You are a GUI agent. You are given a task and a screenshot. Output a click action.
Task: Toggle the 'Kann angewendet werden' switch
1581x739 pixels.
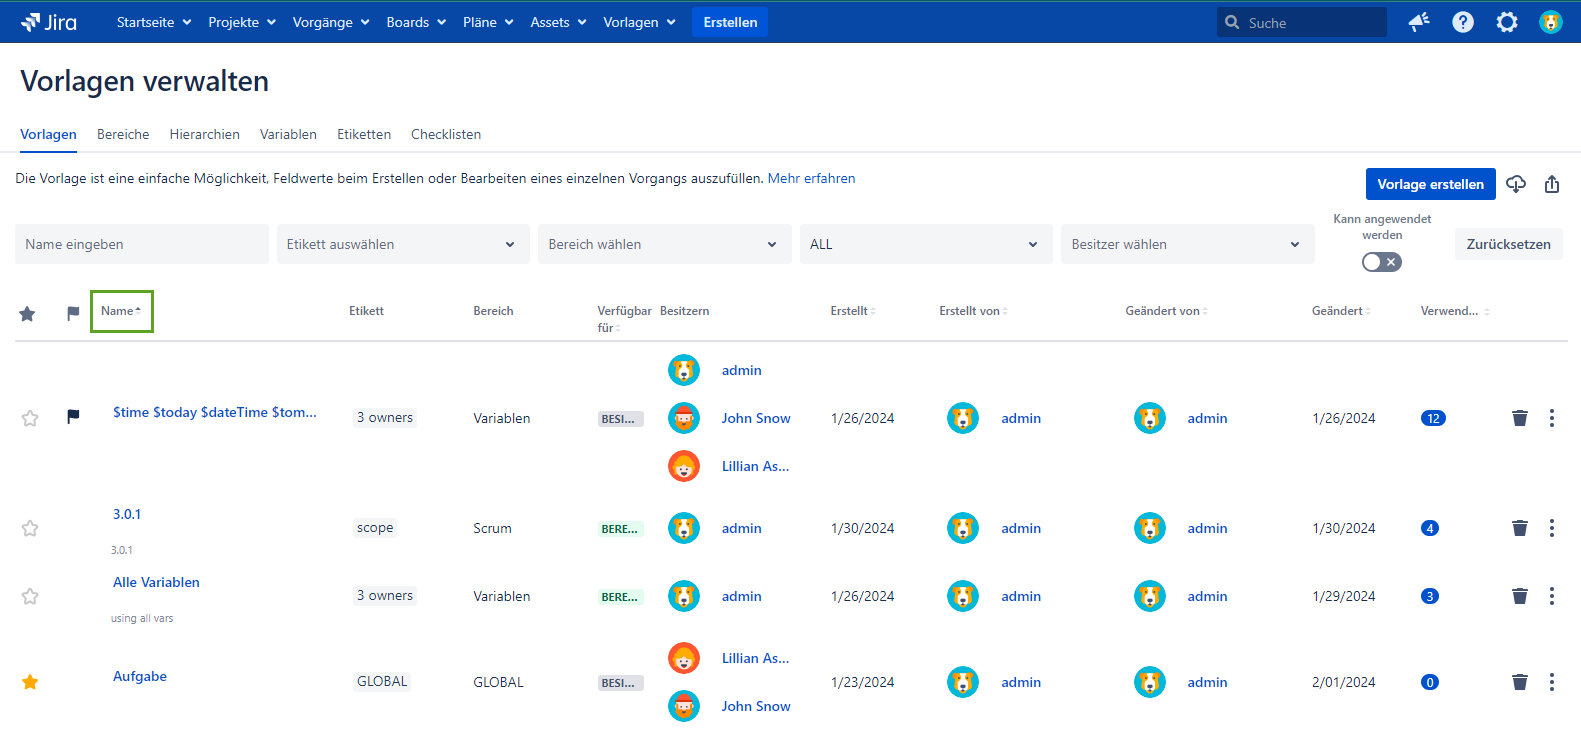tap(1381, 262)
